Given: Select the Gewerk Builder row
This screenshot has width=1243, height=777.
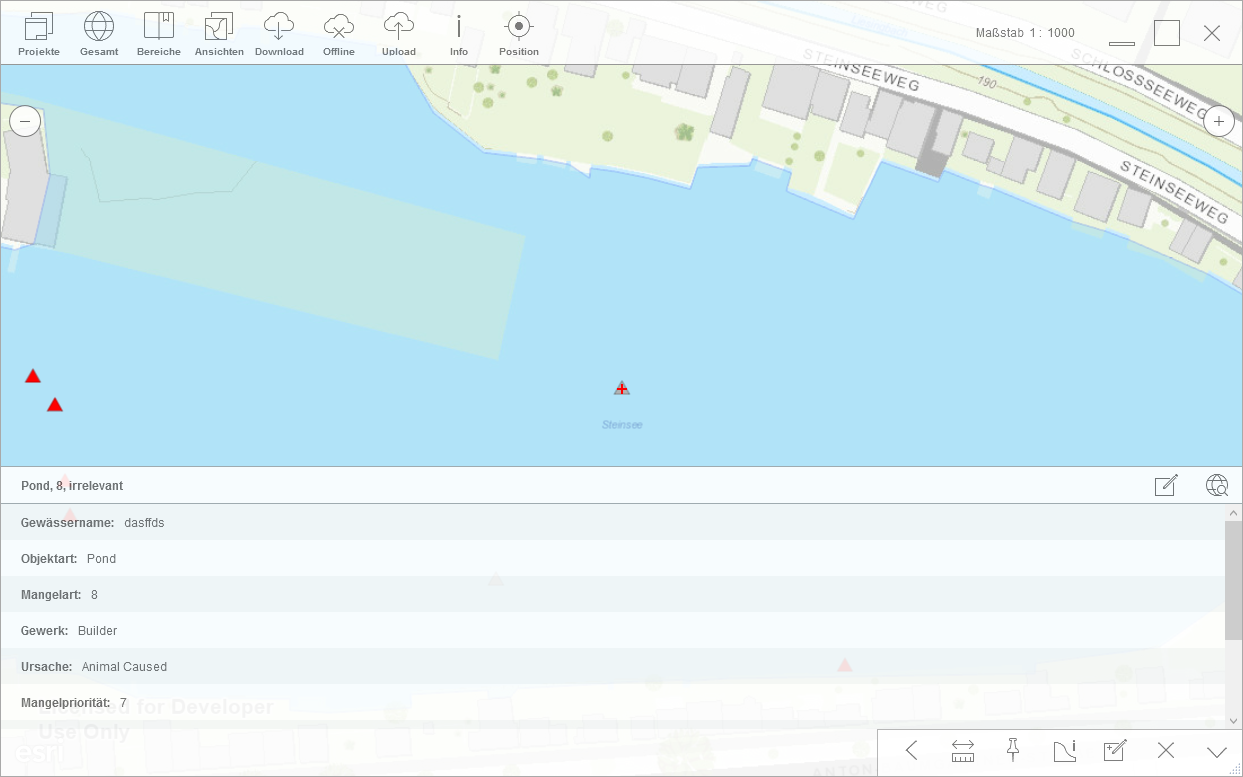Looking at the screenshot, I should (x=613, y=630).
